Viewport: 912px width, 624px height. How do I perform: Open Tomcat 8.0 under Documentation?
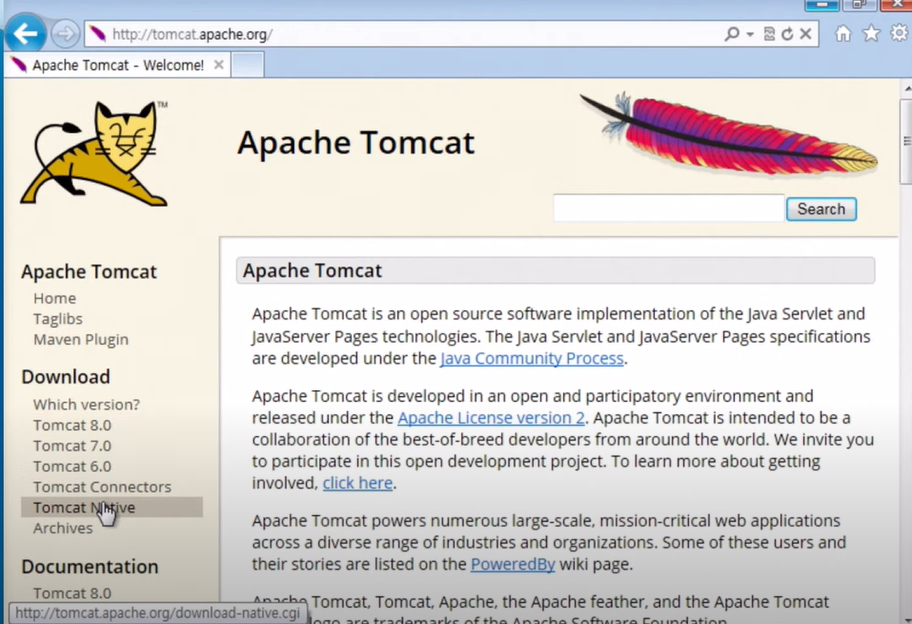[x=72, y=593]
